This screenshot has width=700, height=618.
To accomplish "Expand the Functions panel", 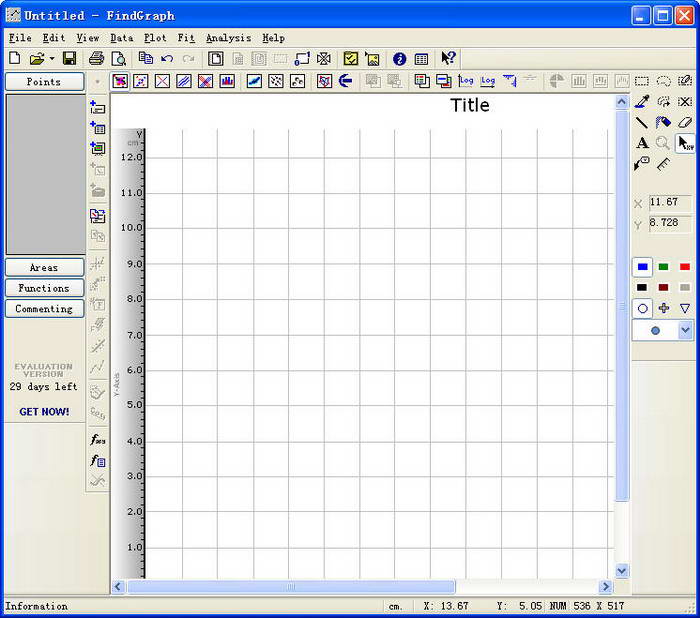I will [44, 288].
